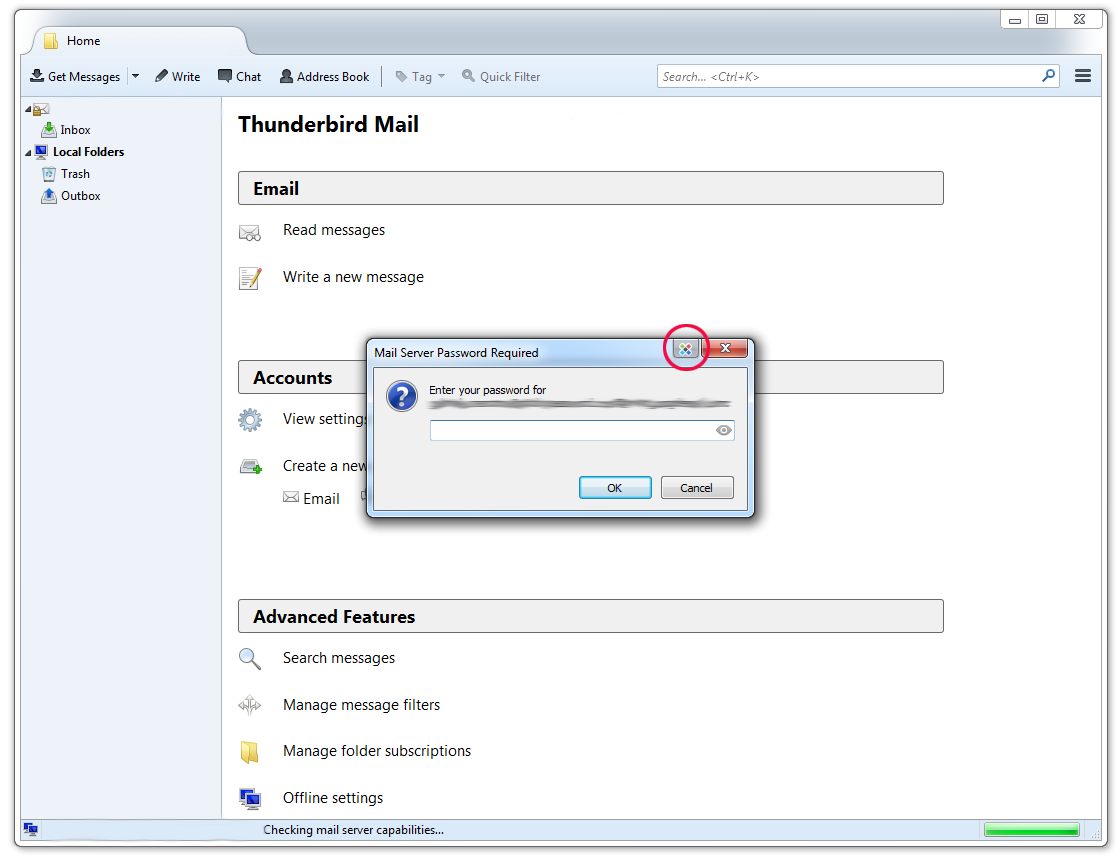Click the blue question mark dialog icon
Viewport: 1120px width, 866px height.
[402, 397]
